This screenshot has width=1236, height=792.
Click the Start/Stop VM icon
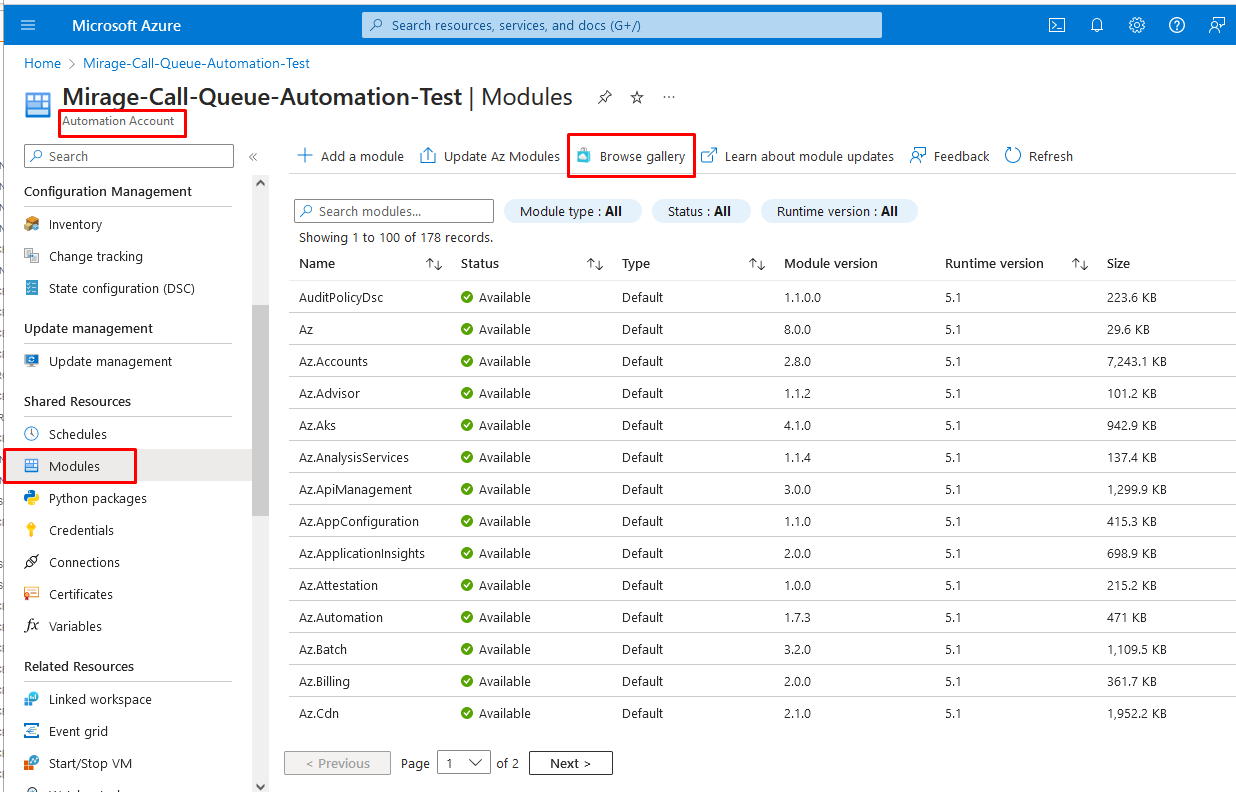click(32, 763)
